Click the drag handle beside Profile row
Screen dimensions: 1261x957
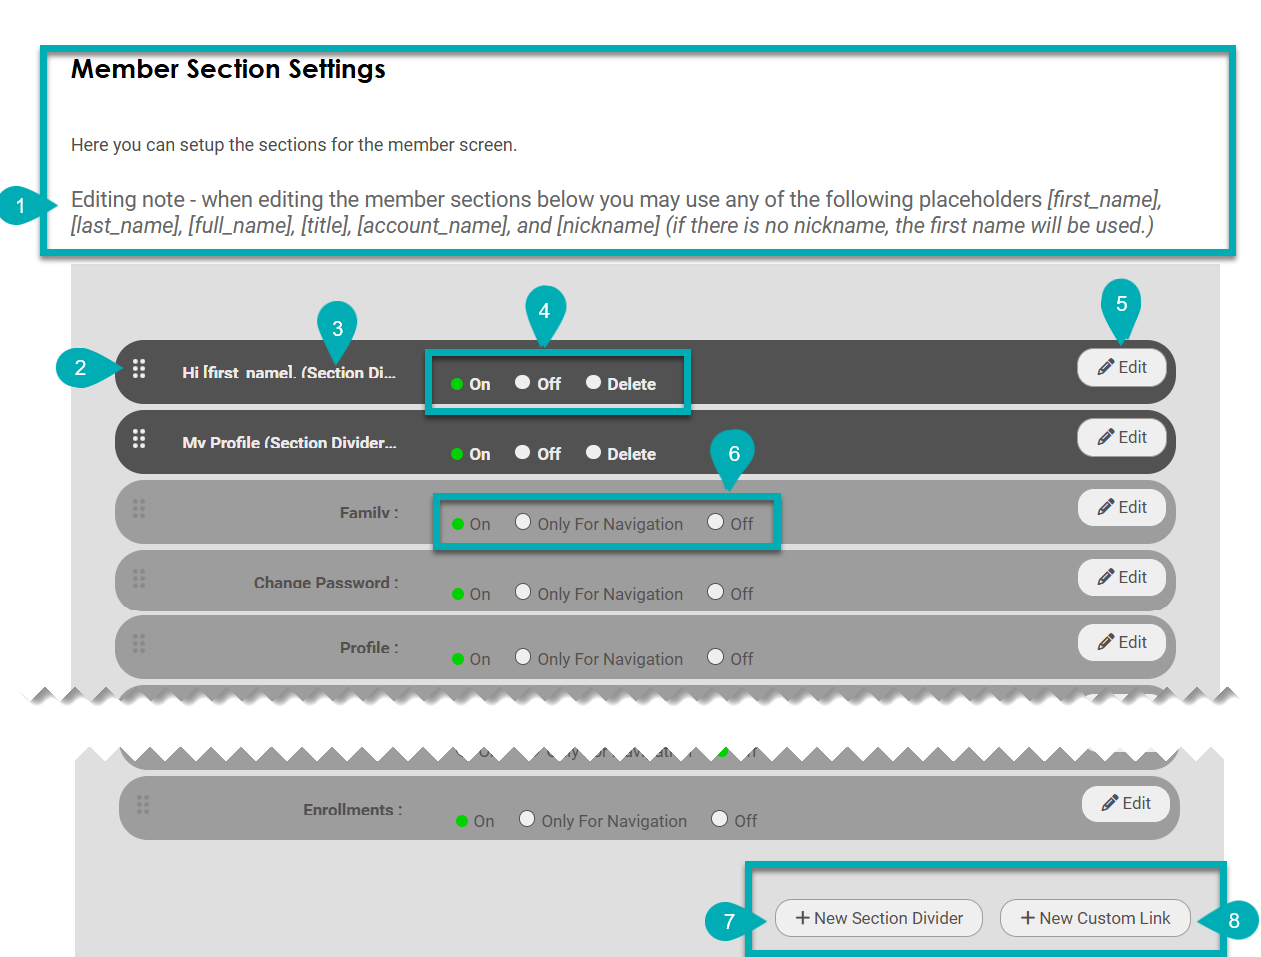click(x=139, y=644)
